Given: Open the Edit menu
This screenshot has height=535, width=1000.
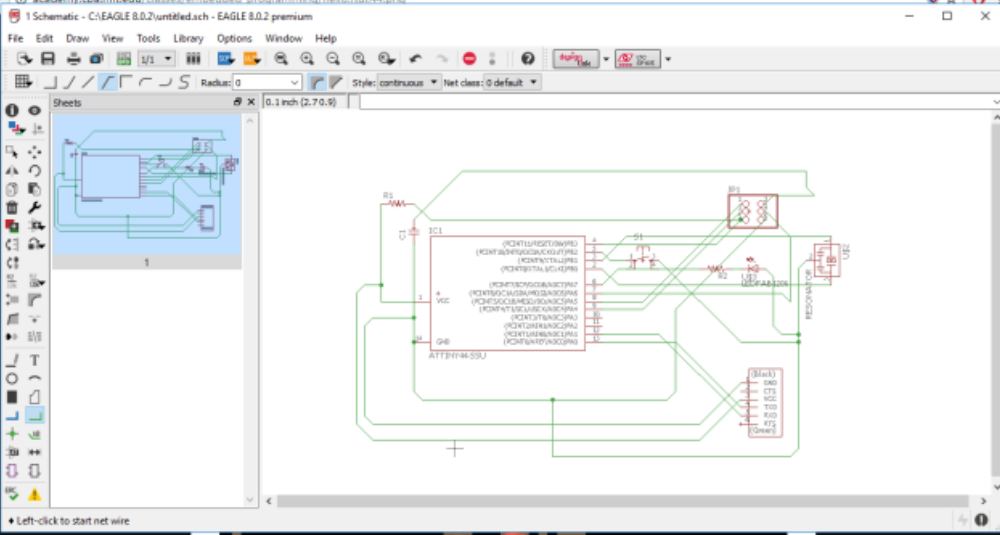Looking at the screenshot, I should tap(44, 38).
